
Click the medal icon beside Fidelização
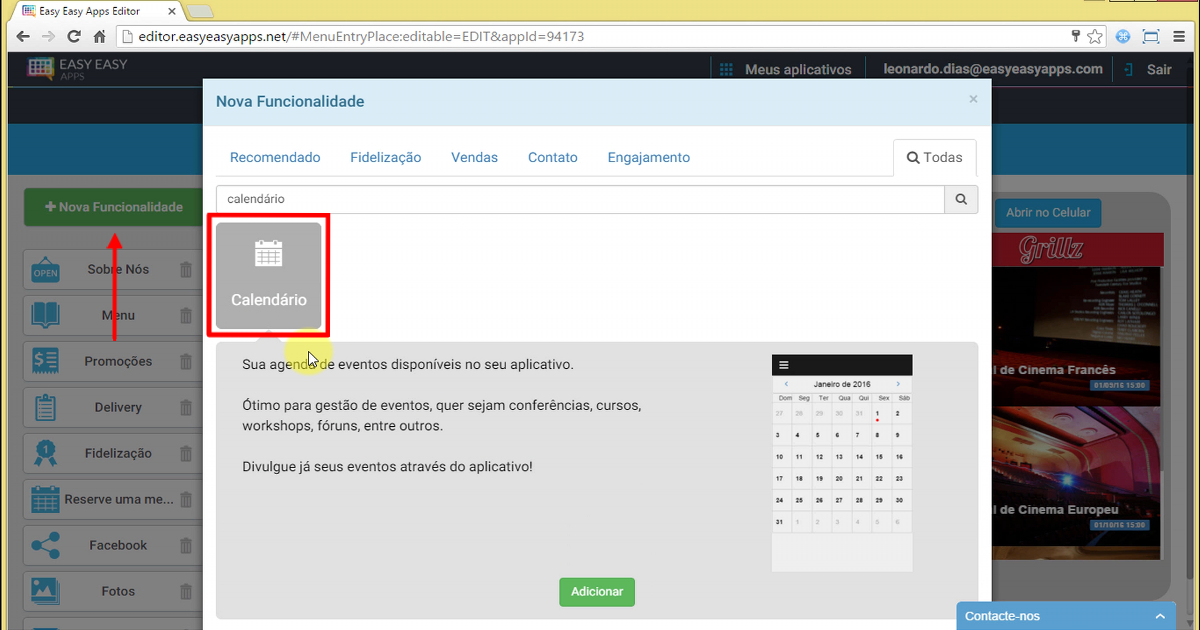(45, 453)
